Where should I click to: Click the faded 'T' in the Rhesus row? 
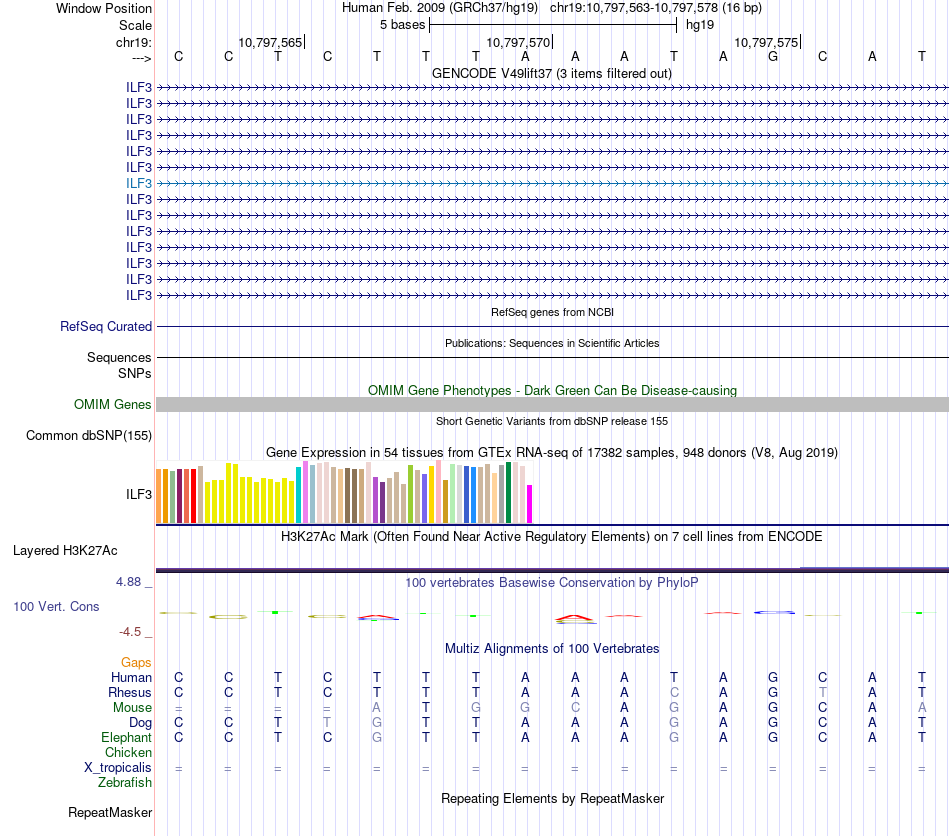822,692
